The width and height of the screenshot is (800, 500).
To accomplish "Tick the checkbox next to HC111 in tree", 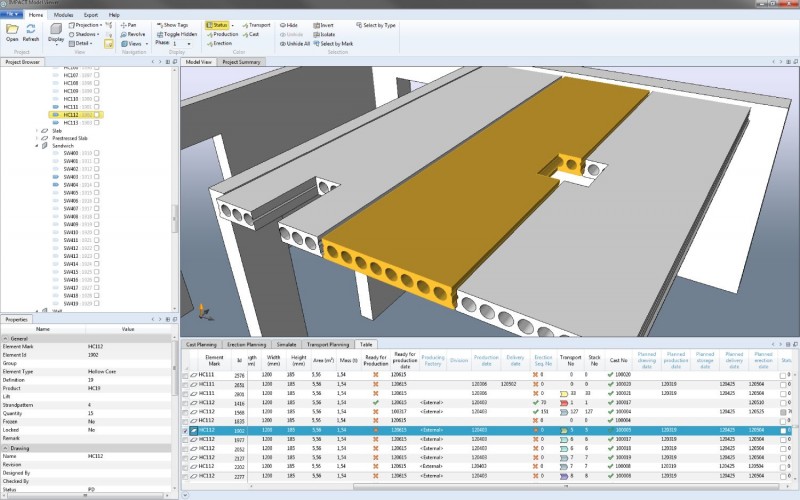I will point(96,107).
